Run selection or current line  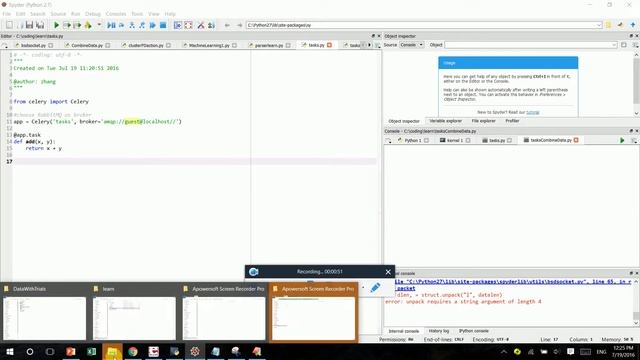coord(88,25)
